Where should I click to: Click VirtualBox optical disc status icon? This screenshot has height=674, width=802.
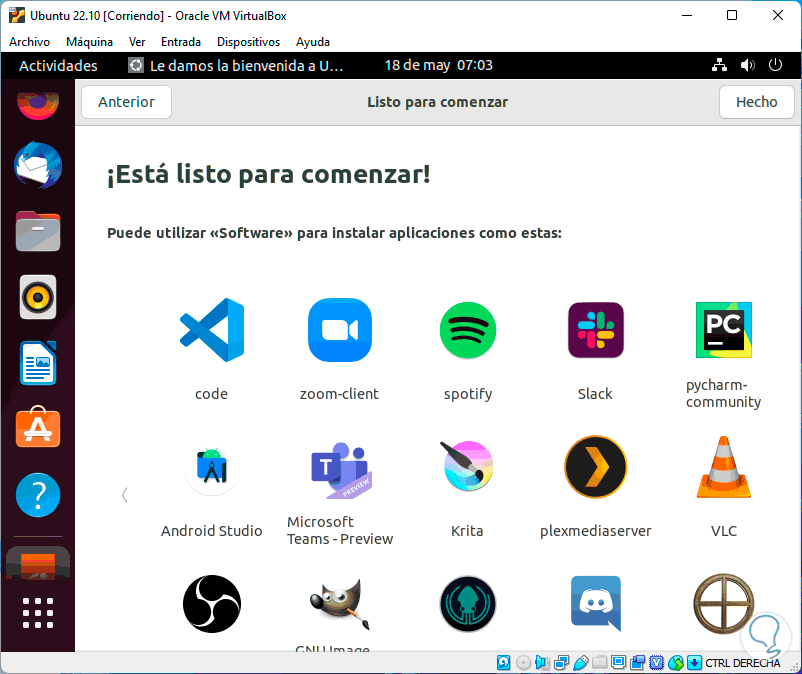(x=523, y=663)
